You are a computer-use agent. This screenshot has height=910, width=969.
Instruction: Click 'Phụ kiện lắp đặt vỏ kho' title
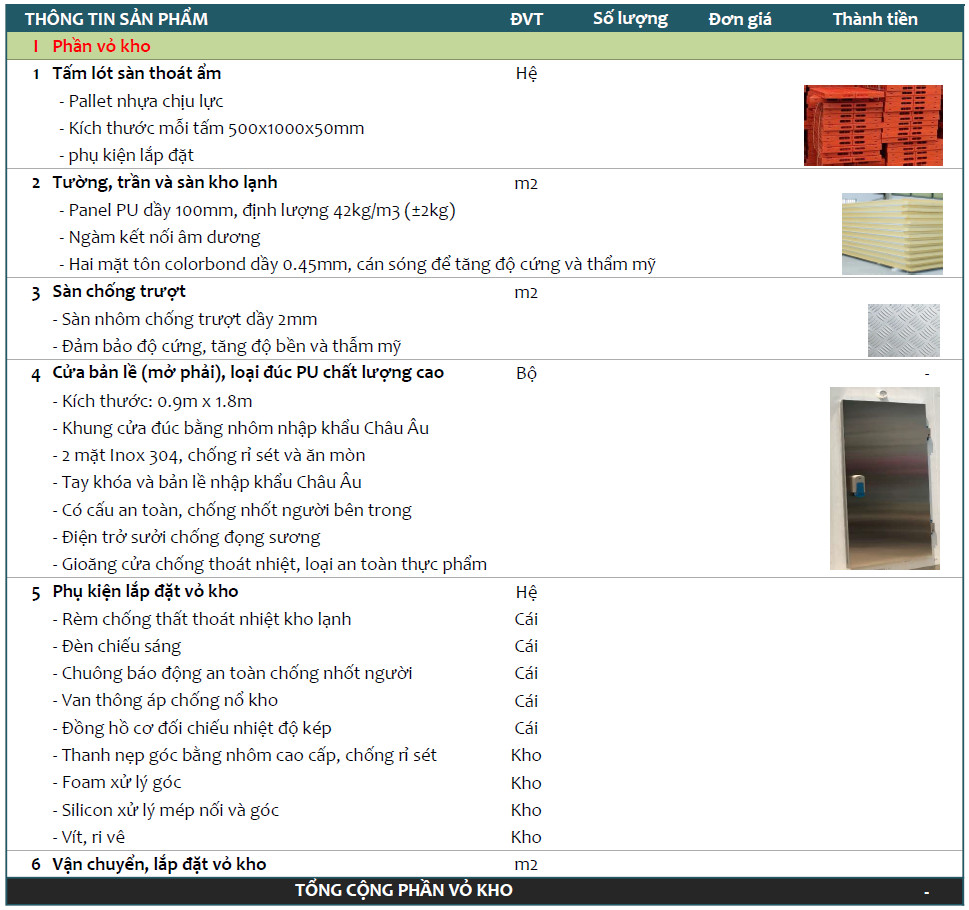(146, 591)
